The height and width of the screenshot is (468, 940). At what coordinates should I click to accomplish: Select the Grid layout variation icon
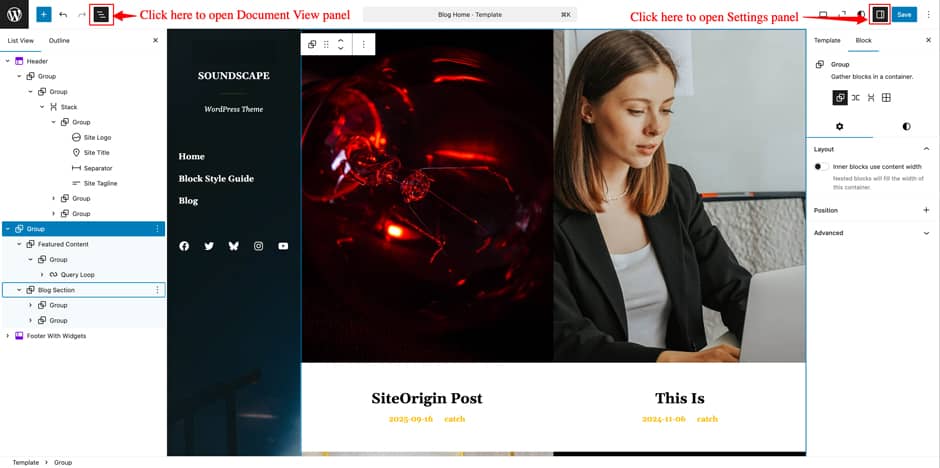pyautogui.click(x=886, y=98)
